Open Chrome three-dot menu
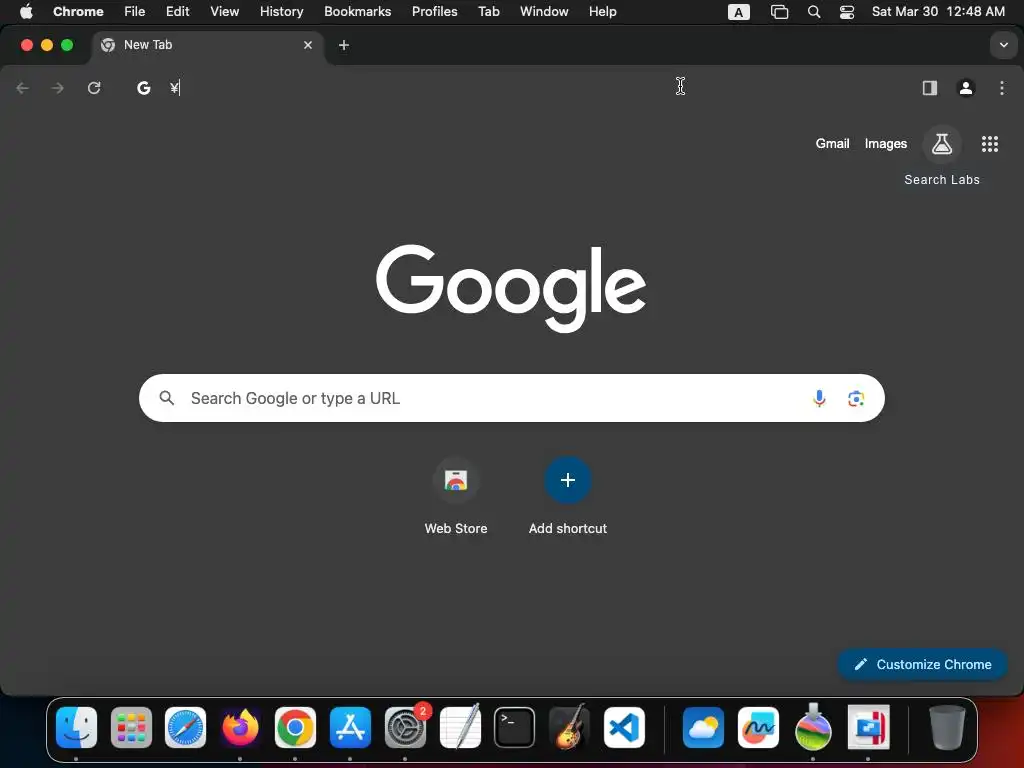Viewport: 1024px width, 768px height. (1002, 88)
